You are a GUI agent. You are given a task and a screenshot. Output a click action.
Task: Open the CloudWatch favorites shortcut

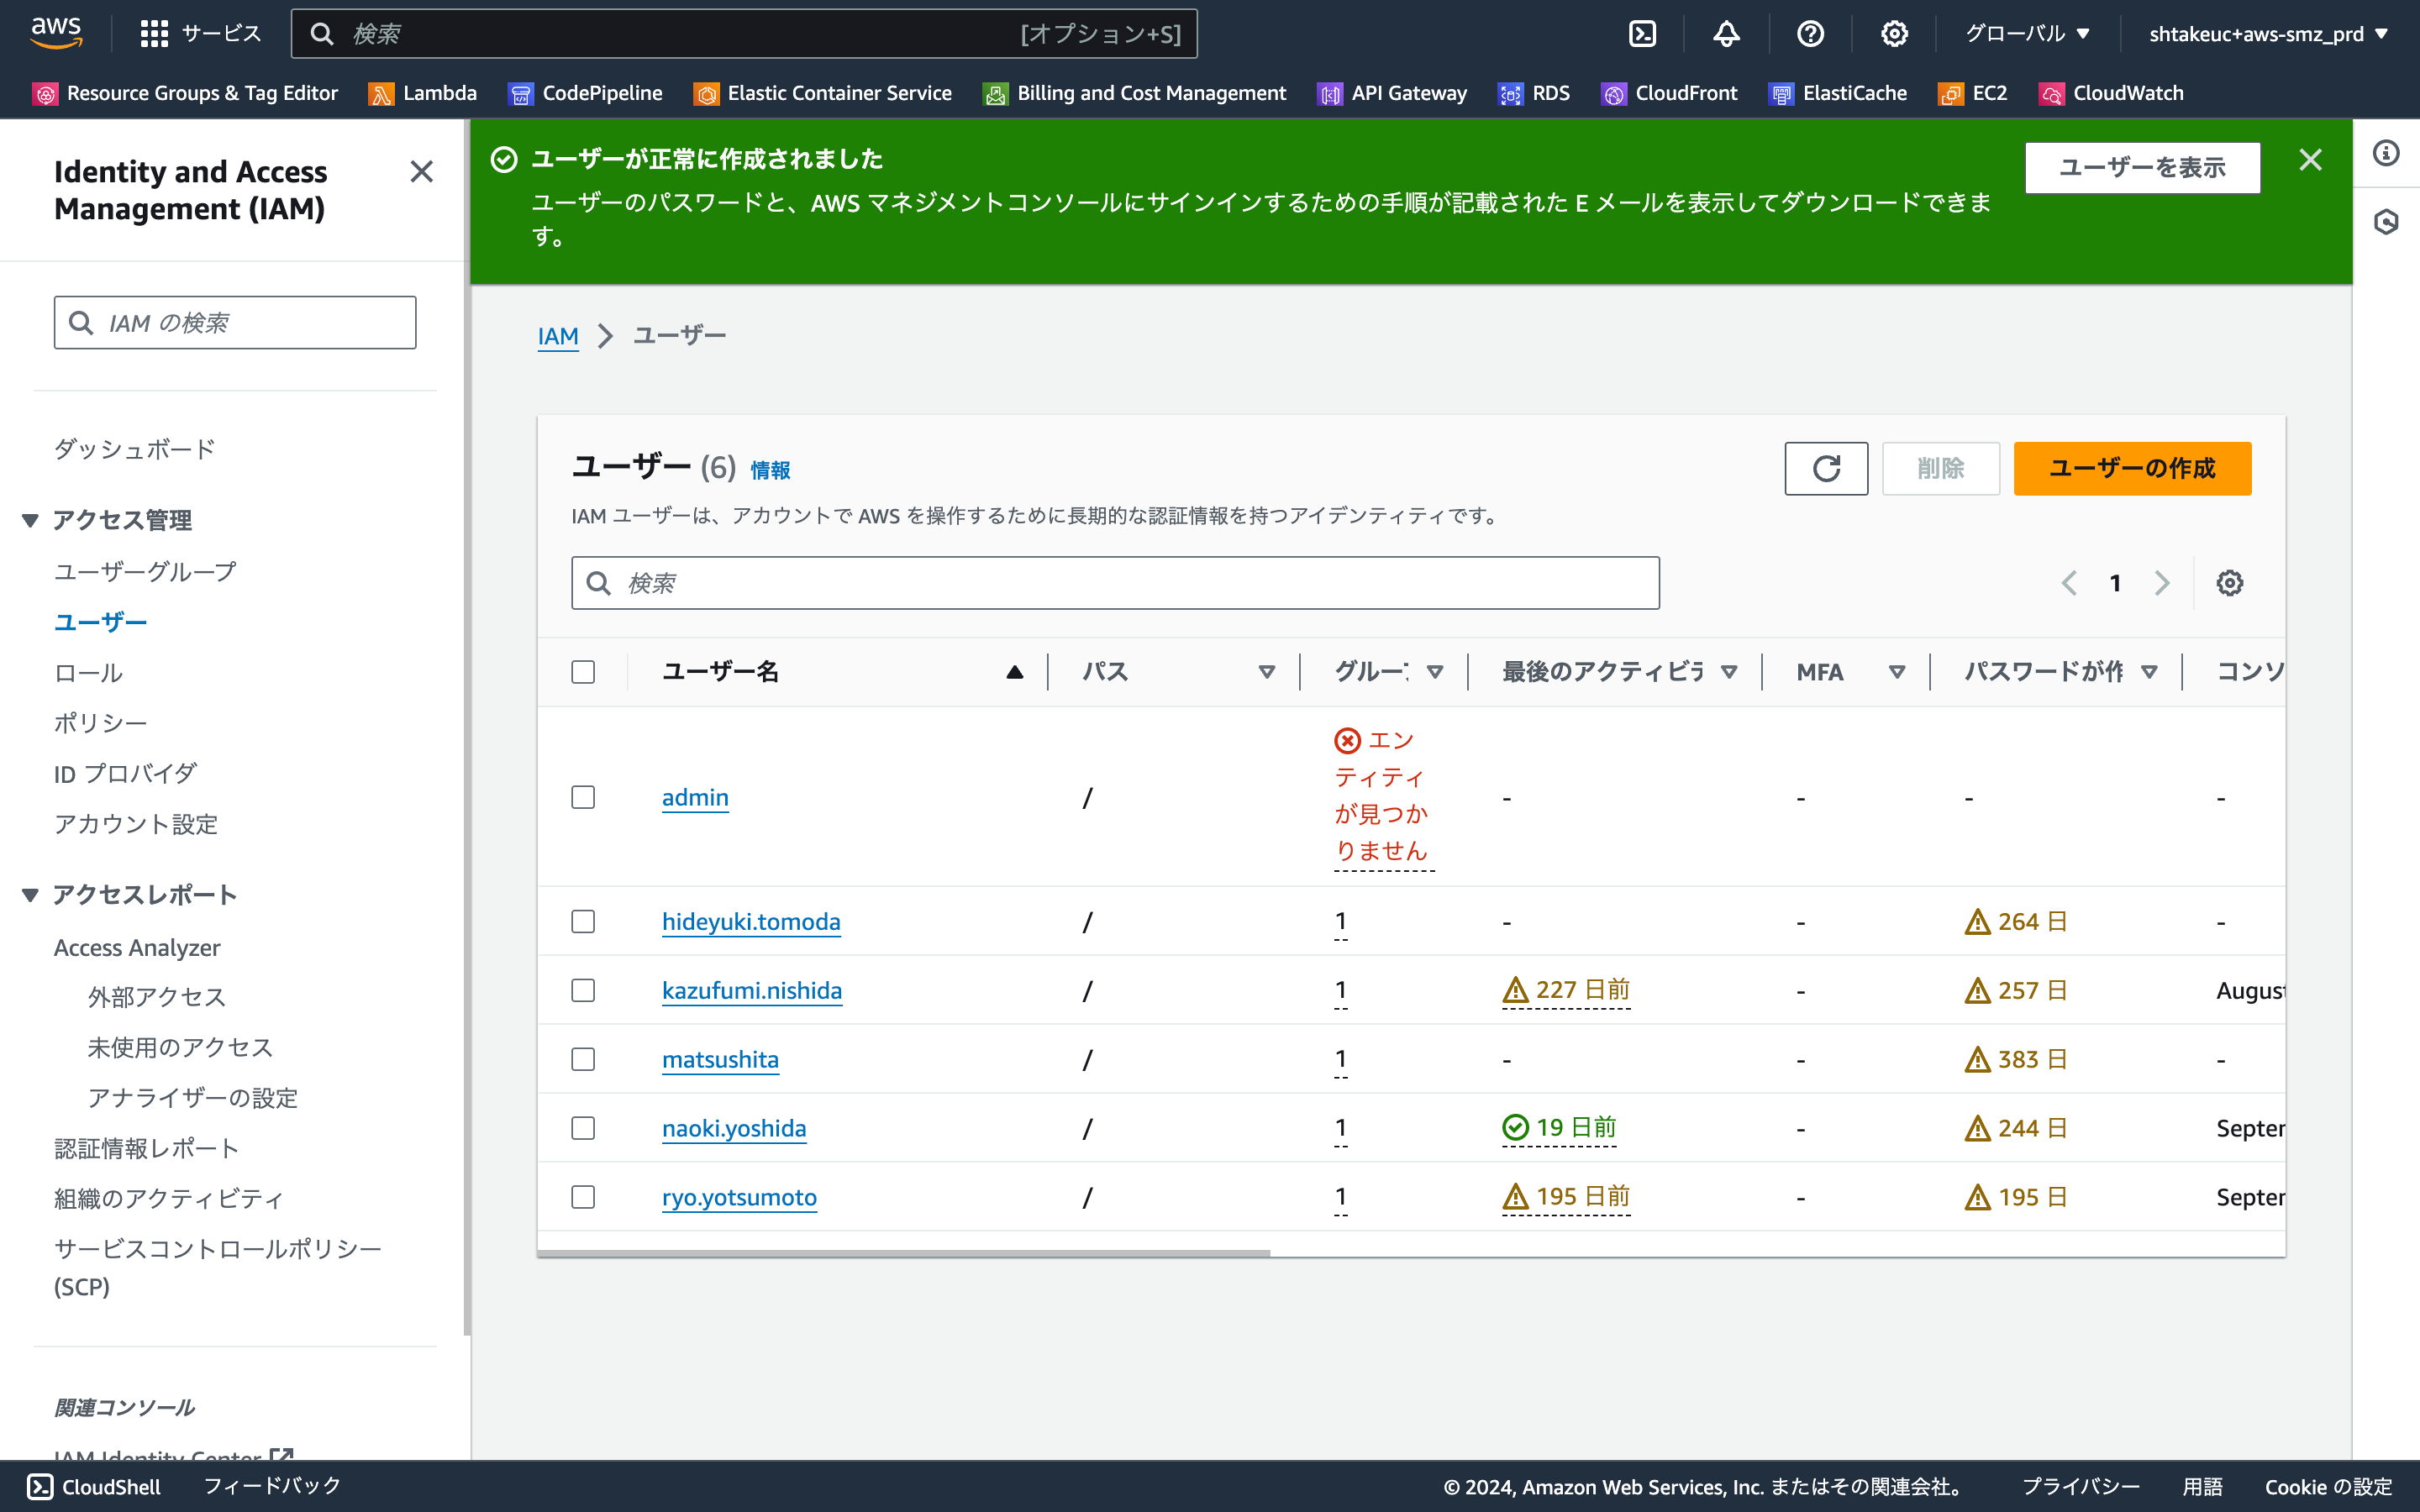point(2111,93)
